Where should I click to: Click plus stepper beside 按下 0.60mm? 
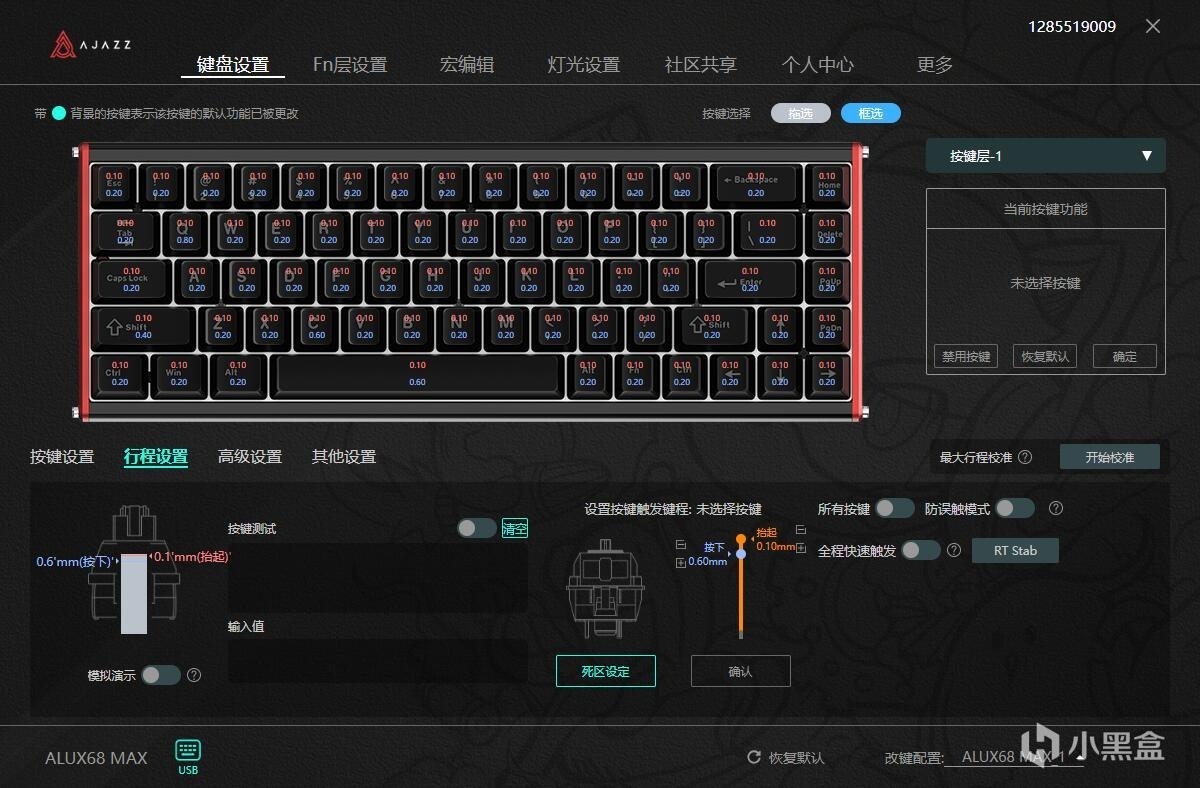tap(681, 563)
